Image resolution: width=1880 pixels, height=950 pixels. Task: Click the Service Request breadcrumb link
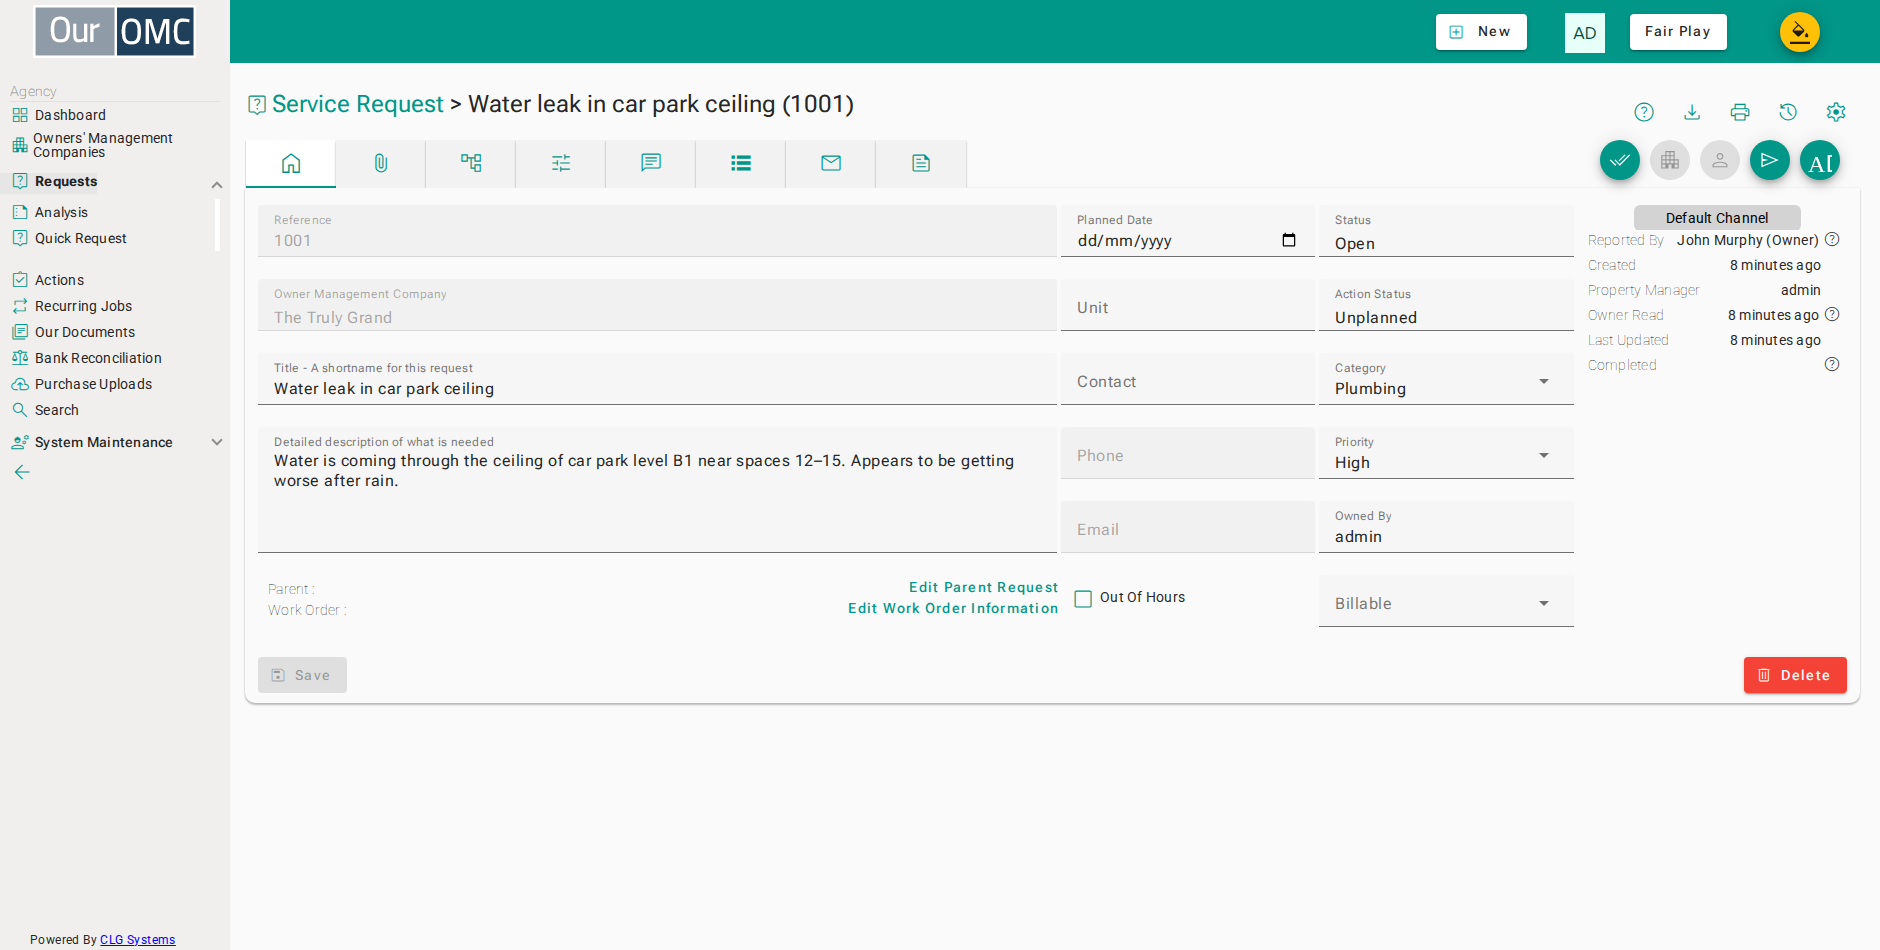(358, 104)
